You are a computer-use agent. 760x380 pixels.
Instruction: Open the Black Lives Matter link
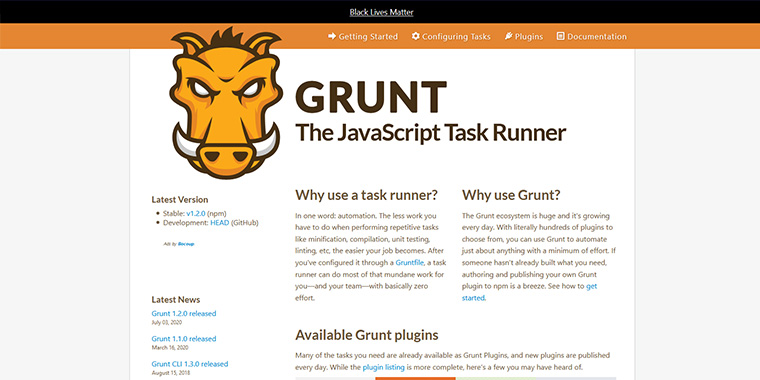point(381,12)
